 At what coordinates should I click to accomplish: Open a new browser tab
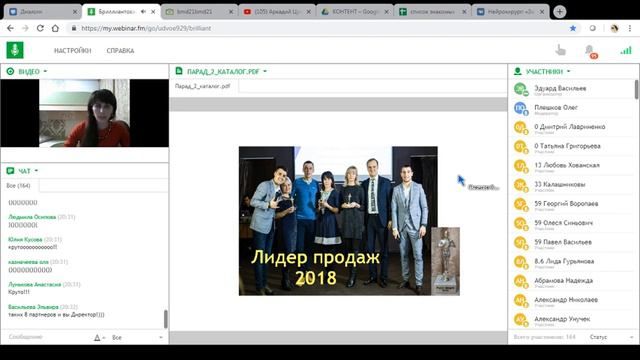point(560,11)
